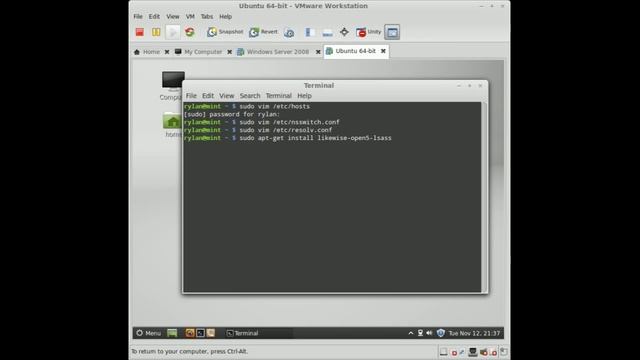Expand the system tray up arrow
Viewport: 640px width, 360px height.
point(411,333)
